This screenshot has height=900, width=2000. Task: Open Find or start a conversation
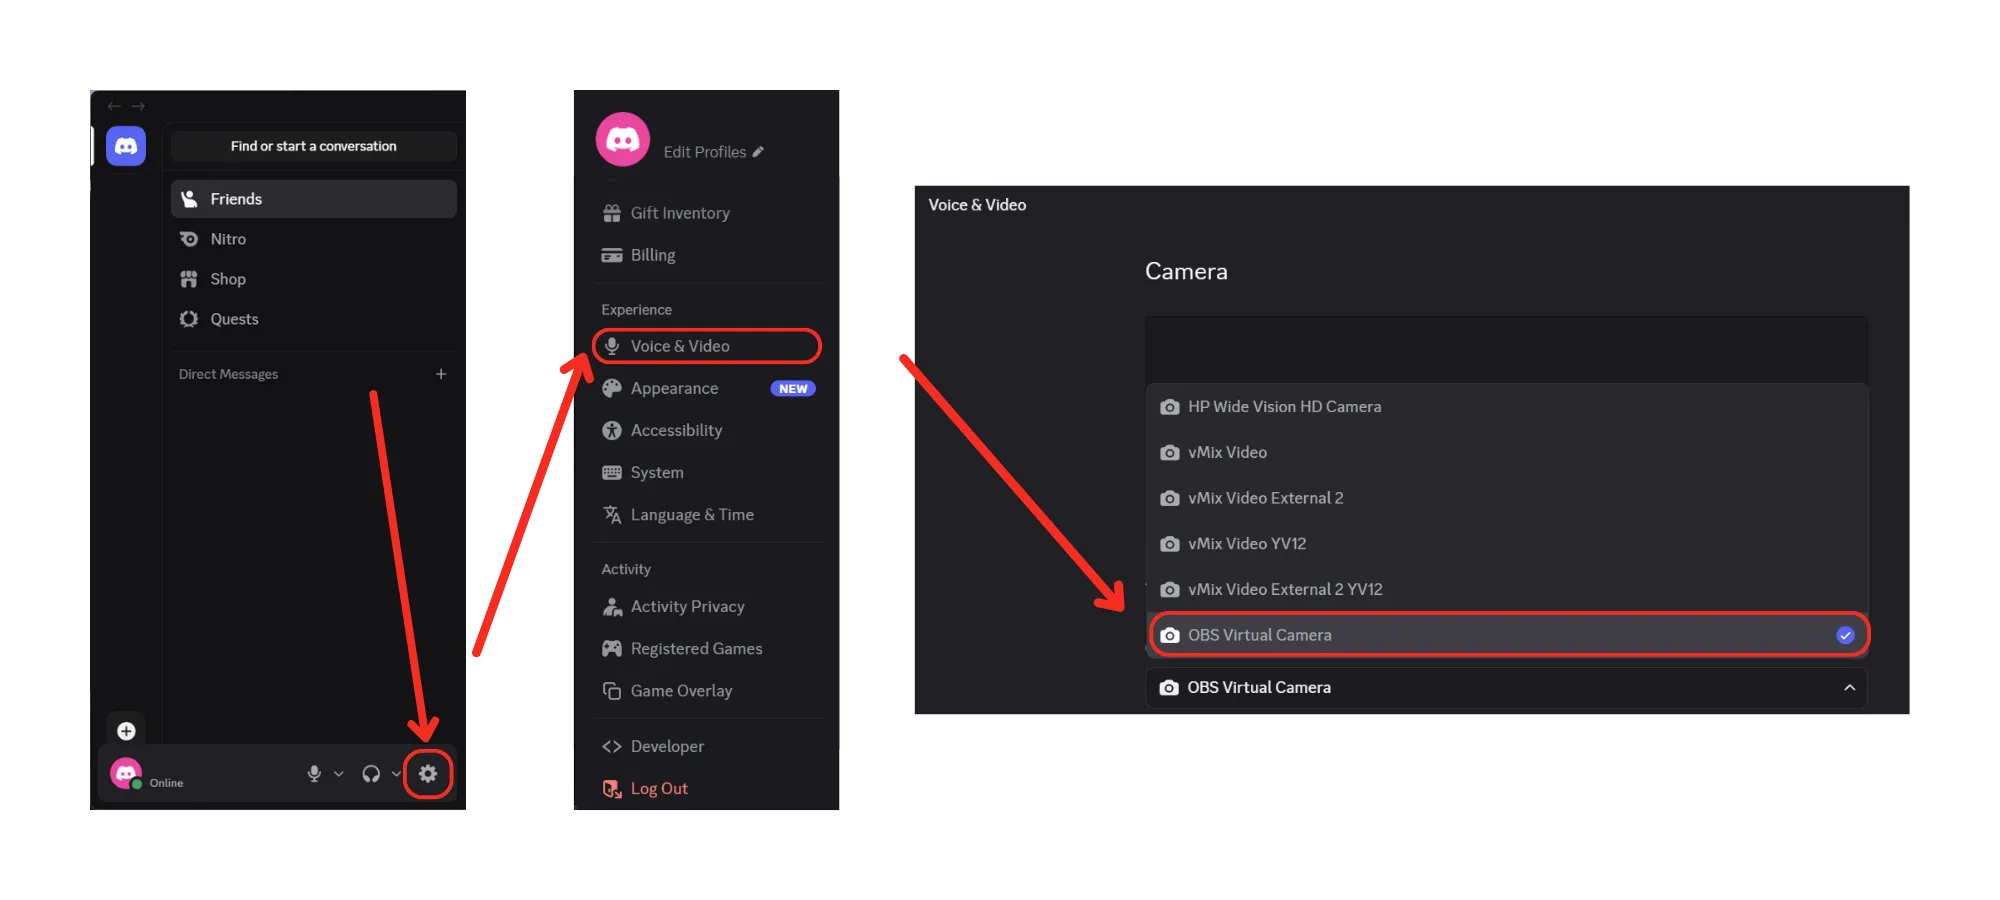(314, 146)
